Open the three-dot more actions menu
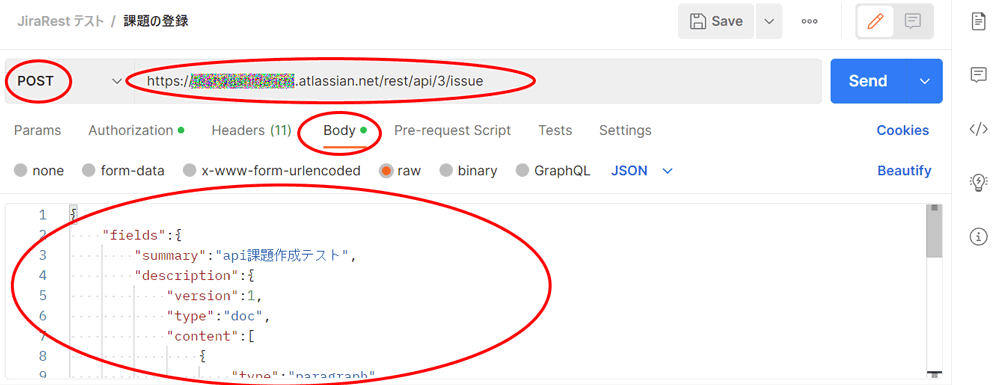 click(x=809, y=21)
